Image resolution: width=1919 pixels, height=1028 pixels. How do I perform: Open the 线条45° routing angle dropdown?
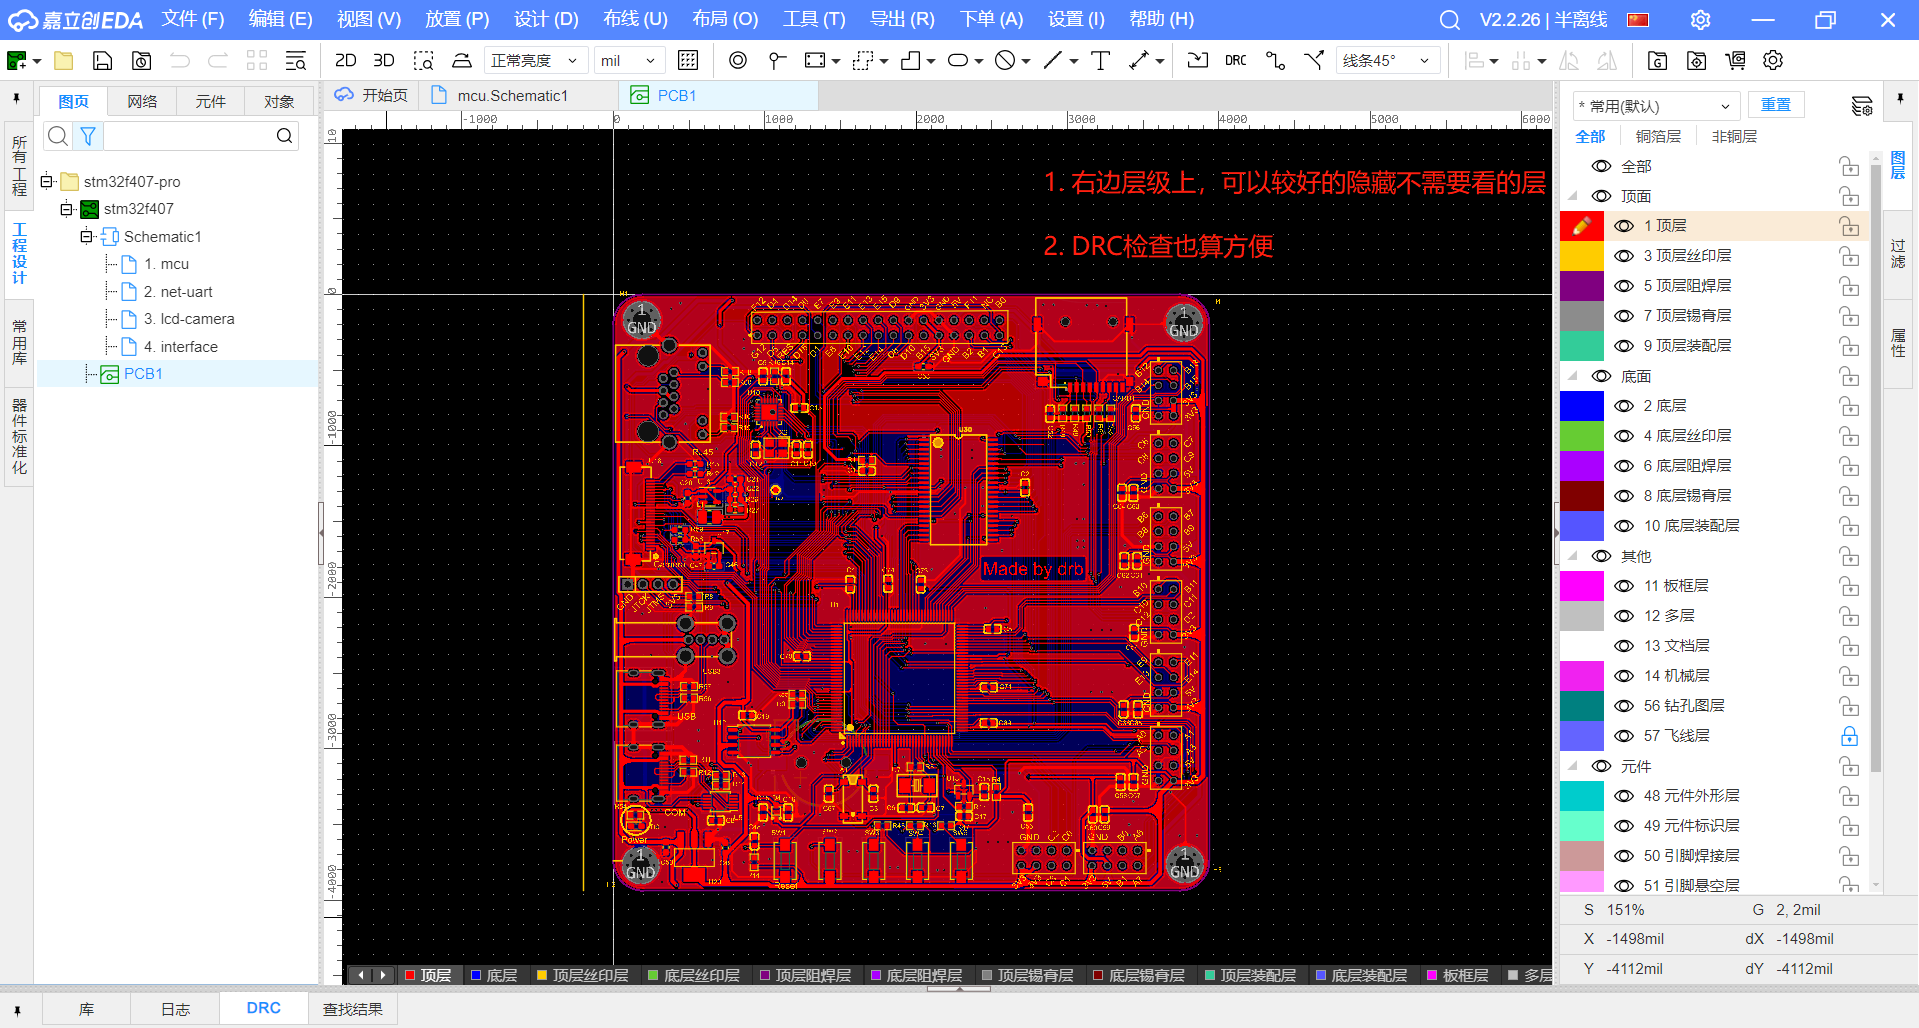1388,61
